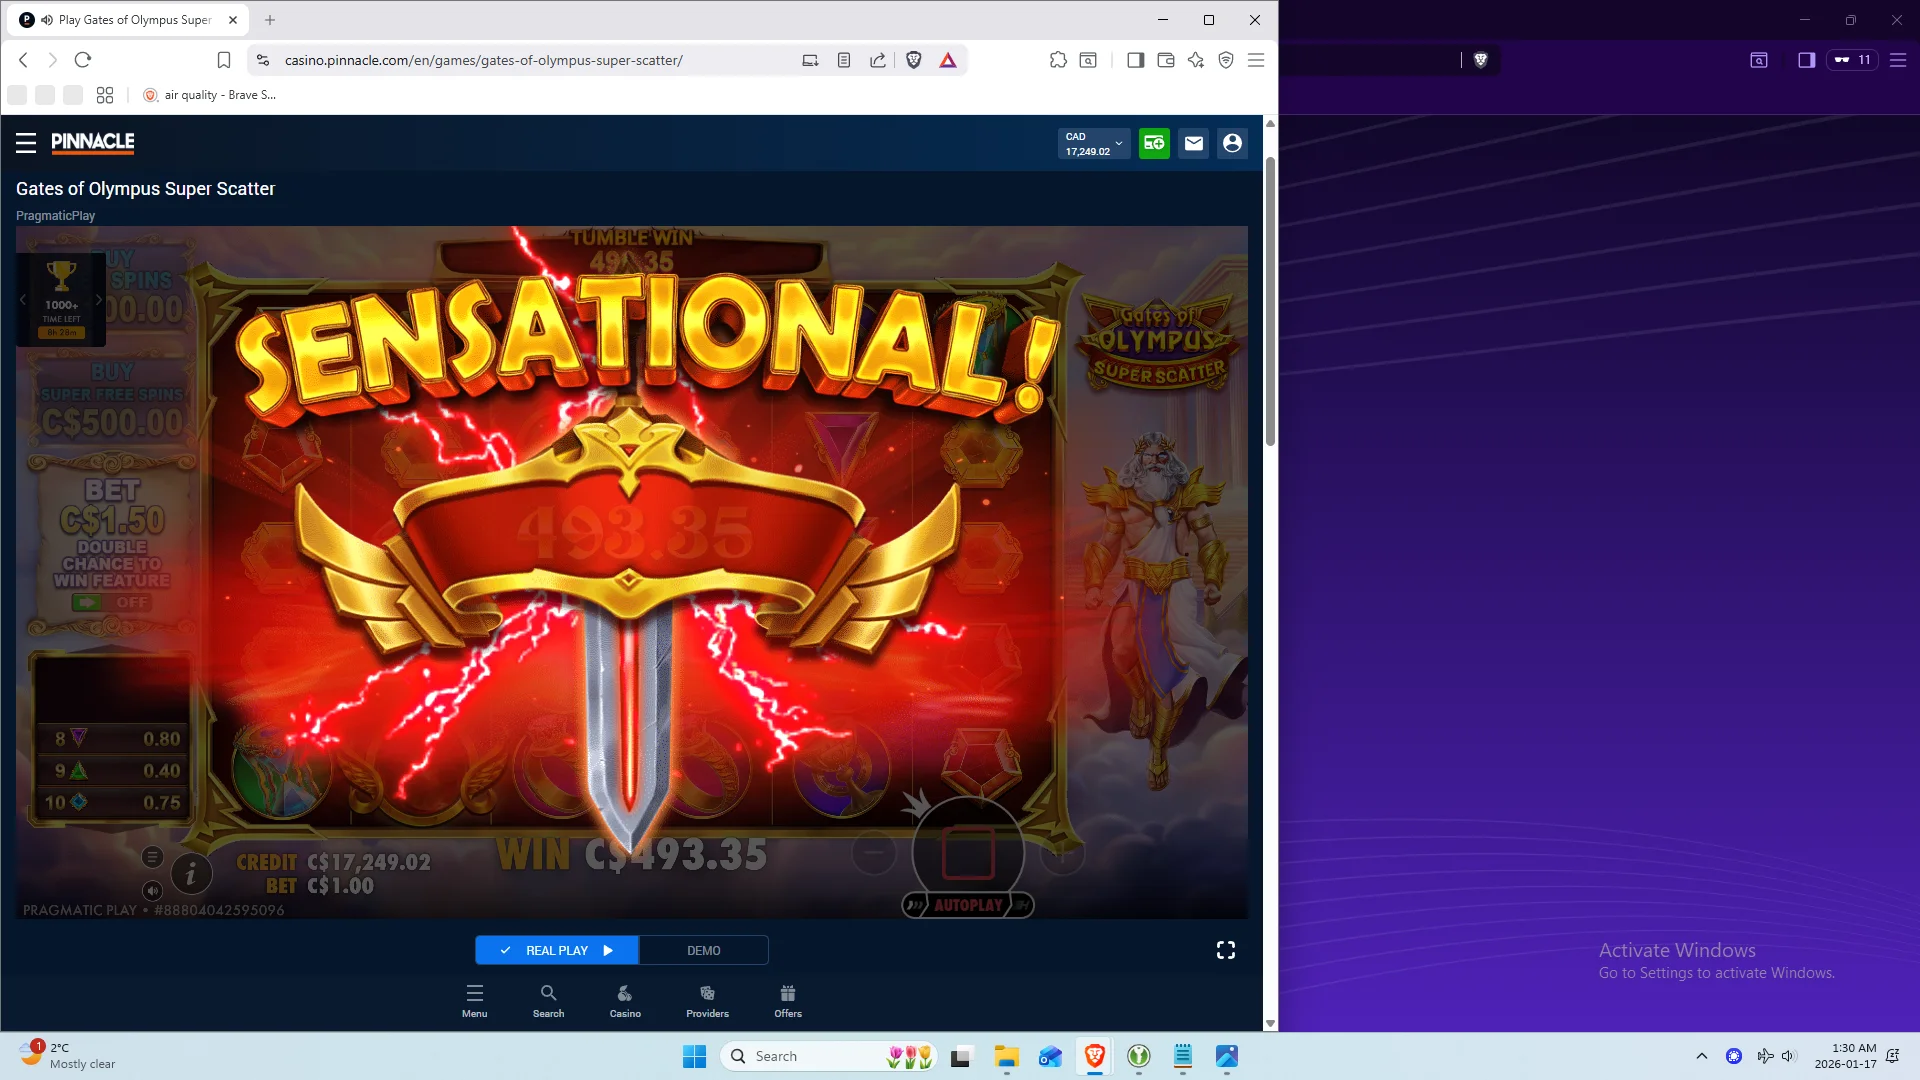The width and height of the screenshot is (1920, 1080).
Task: Click the game info button
Action: (191, 874)
